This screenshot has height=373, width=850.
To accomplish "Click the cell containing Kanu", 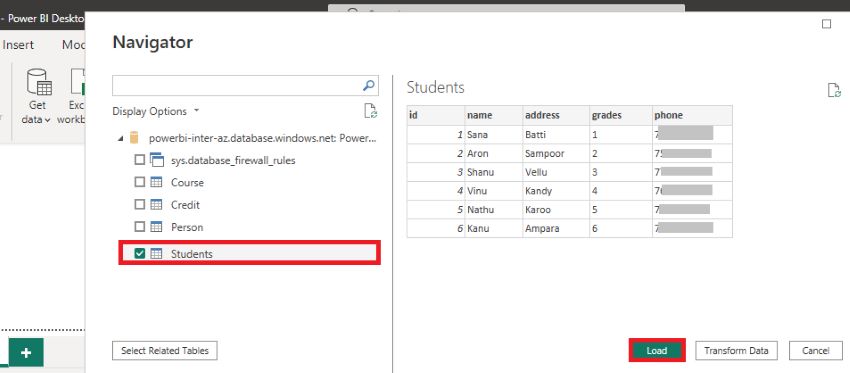I will click(493, 228).
